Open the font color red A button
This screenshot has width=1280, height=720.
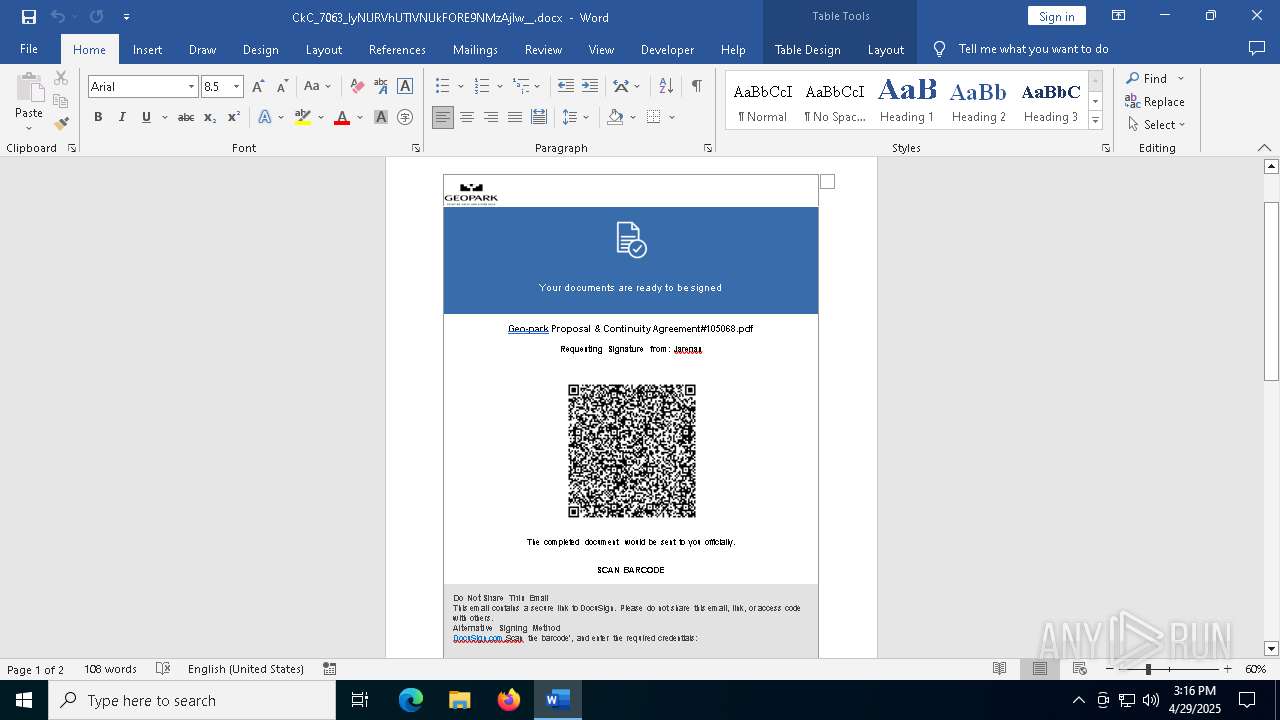[x=342, y=117]
